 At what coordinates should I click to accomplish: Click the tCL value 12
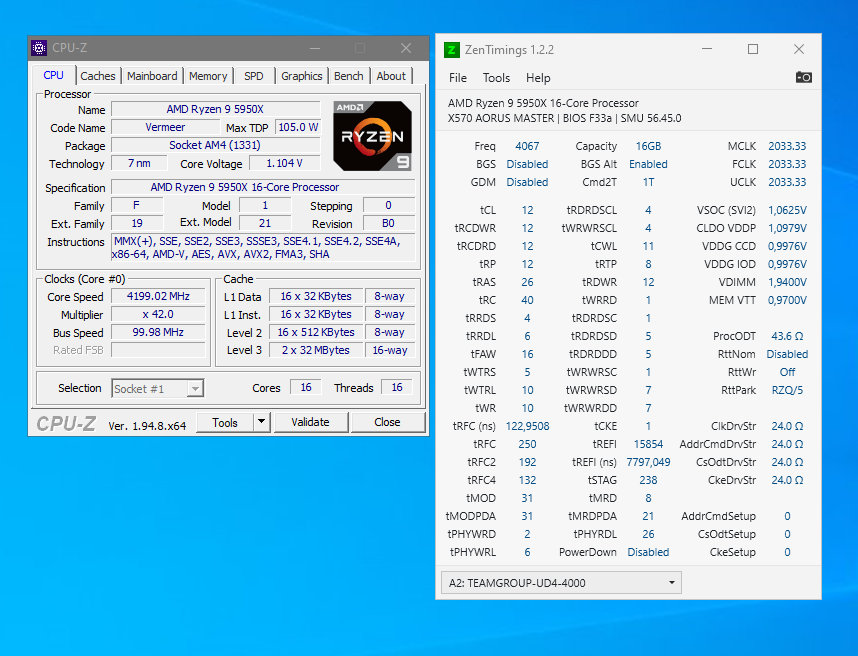pos(527,210)
